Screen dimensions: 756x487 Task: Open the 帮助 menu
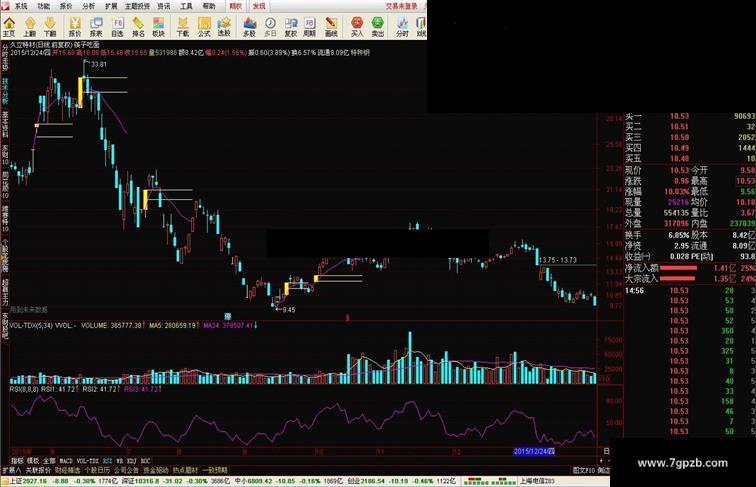pyautogui.click(x=209, y=6)
